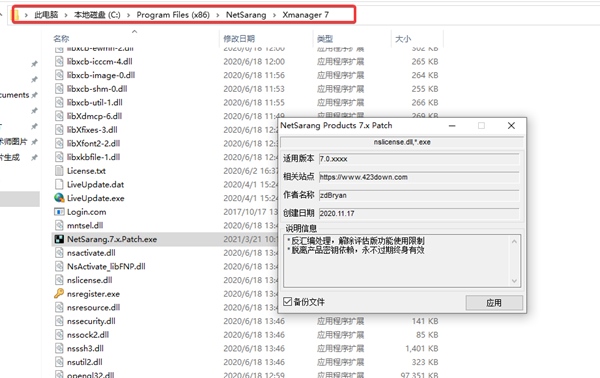This screenshot has width=600, height=378.
Task: Click the nssecurity.dll file icon
Action: coord(59,321)
